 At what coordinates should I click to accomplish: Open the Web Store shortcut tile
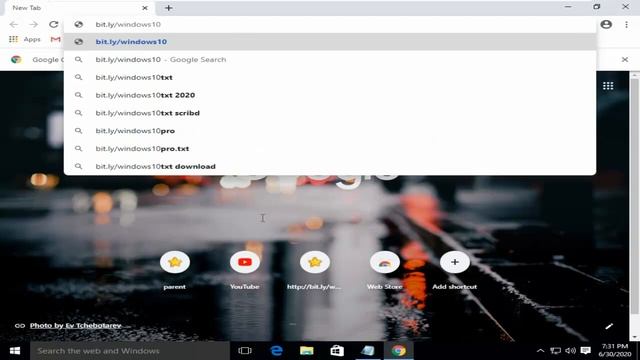coord(384,269)
